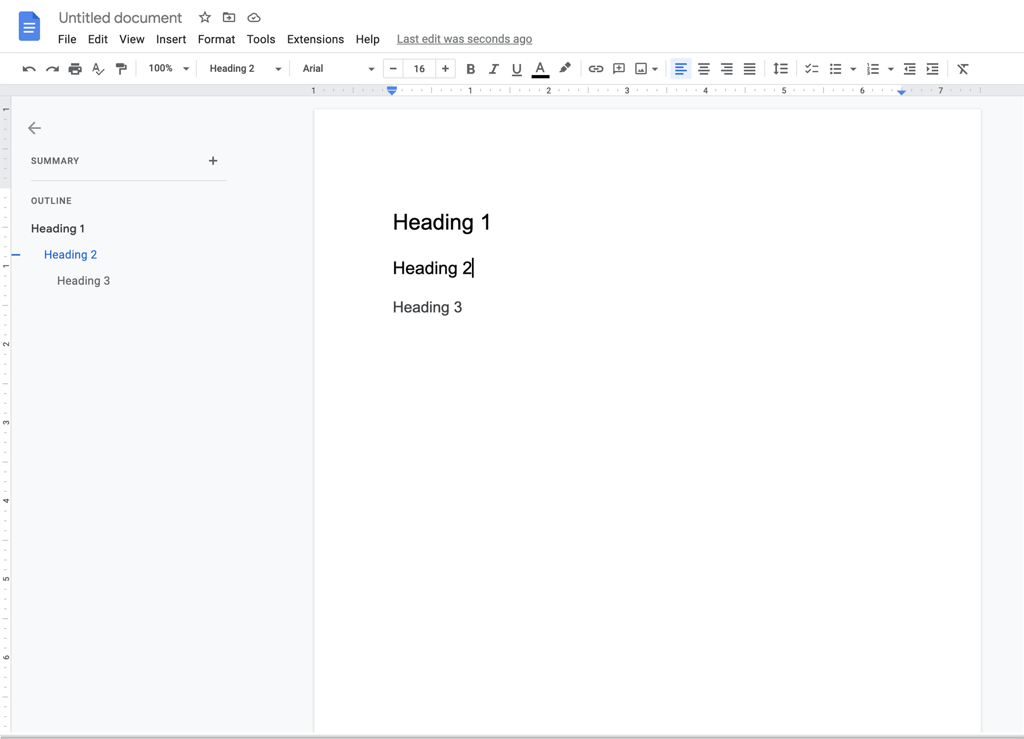The image size is (1024, 739).
Task: Open the Extensions menu
Action: pyautogui.click(x=315, y=39)
